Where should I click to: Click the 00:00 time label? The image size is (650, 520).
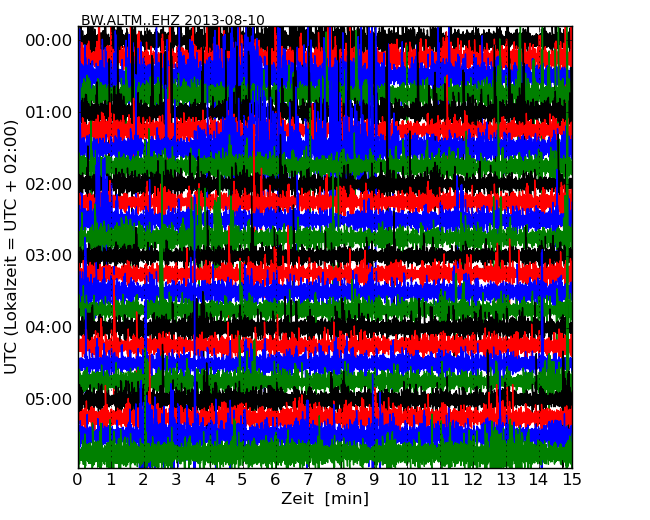(49, 41)
